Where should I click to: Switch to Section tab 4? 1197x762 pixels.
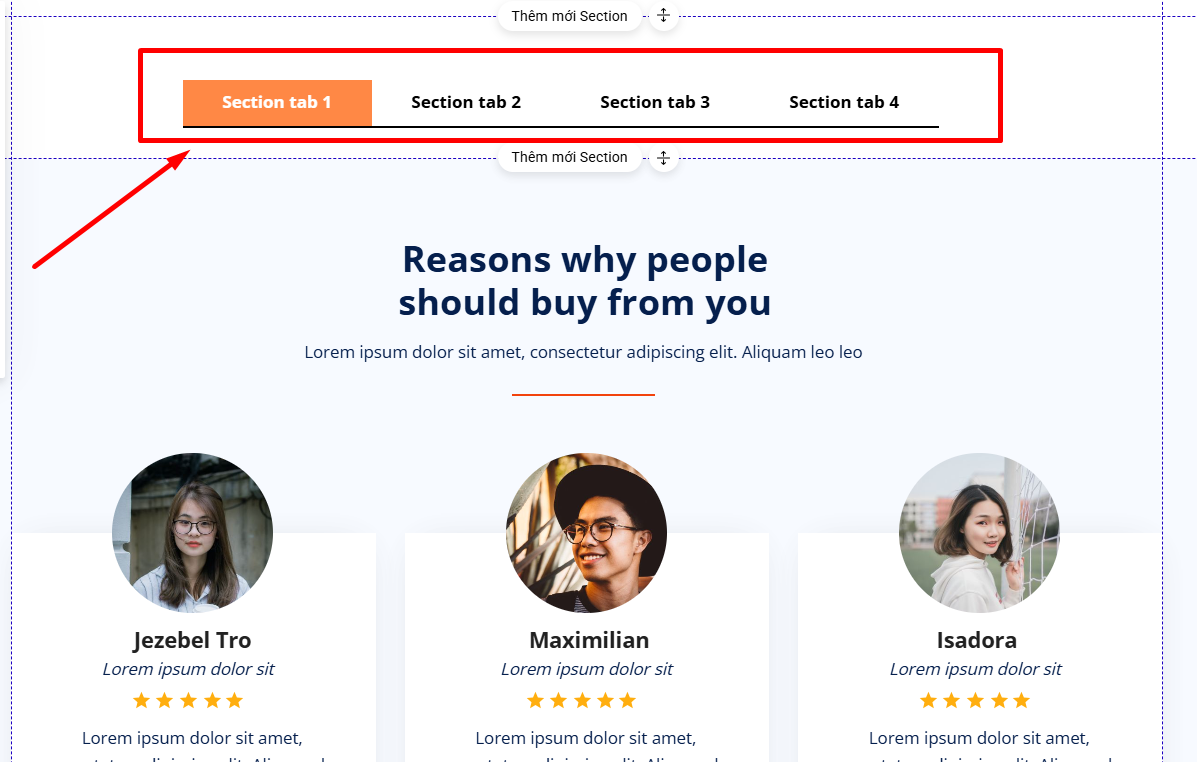coord(844,102)
